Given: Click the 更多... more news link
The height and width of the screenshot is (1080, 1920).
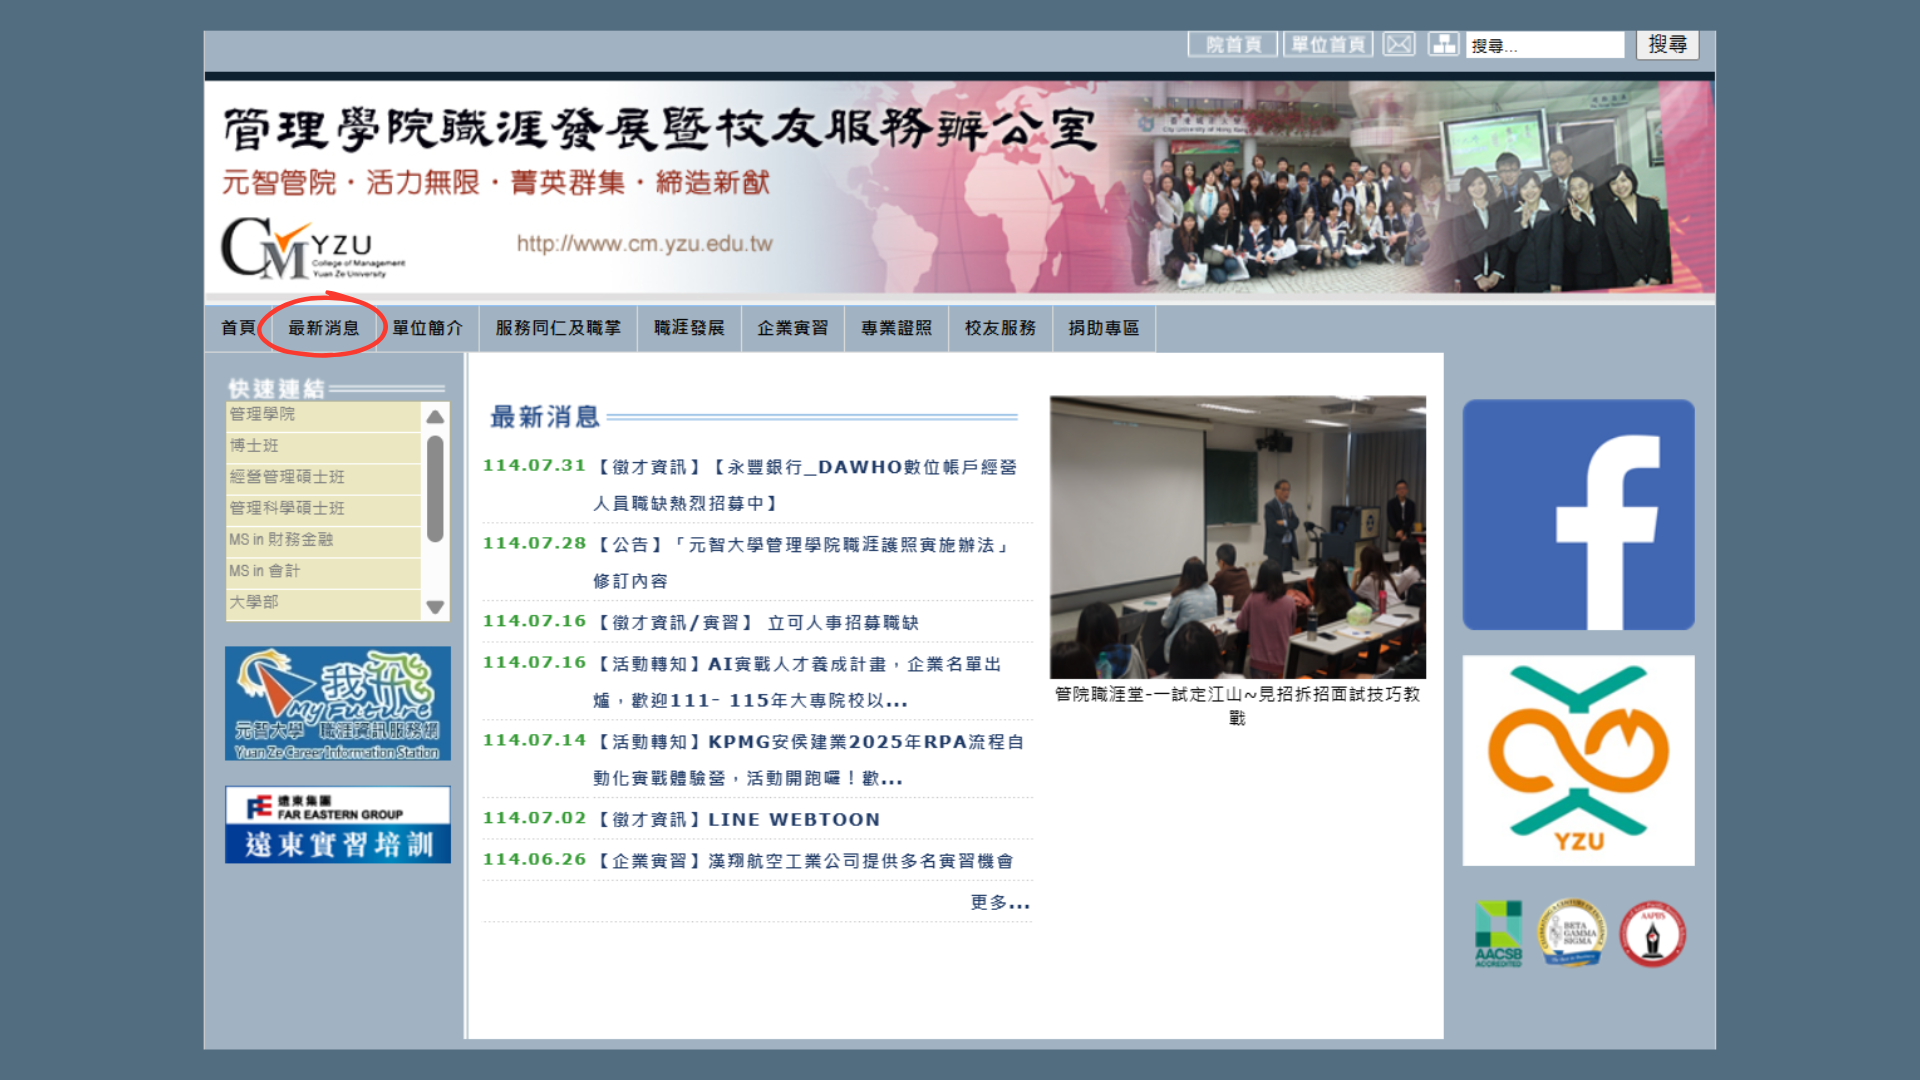Looking at the screenshot, I should pyautogui.click(x=1000, y=903).
